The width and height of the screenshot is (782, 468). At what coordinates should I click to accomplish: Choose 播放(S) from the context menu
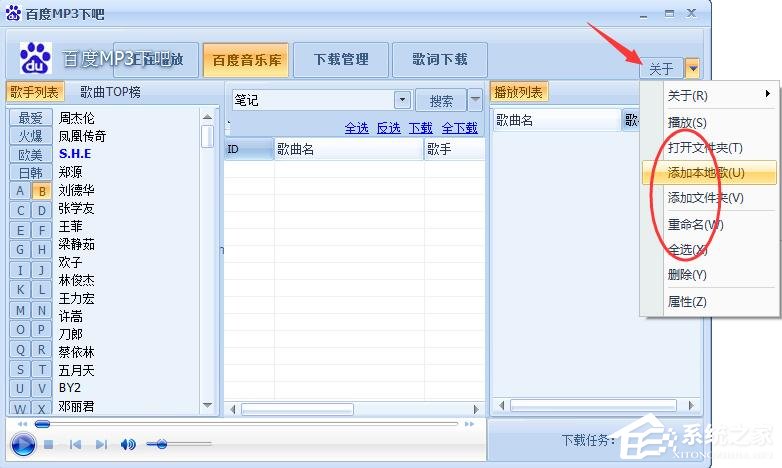point(709,122)
